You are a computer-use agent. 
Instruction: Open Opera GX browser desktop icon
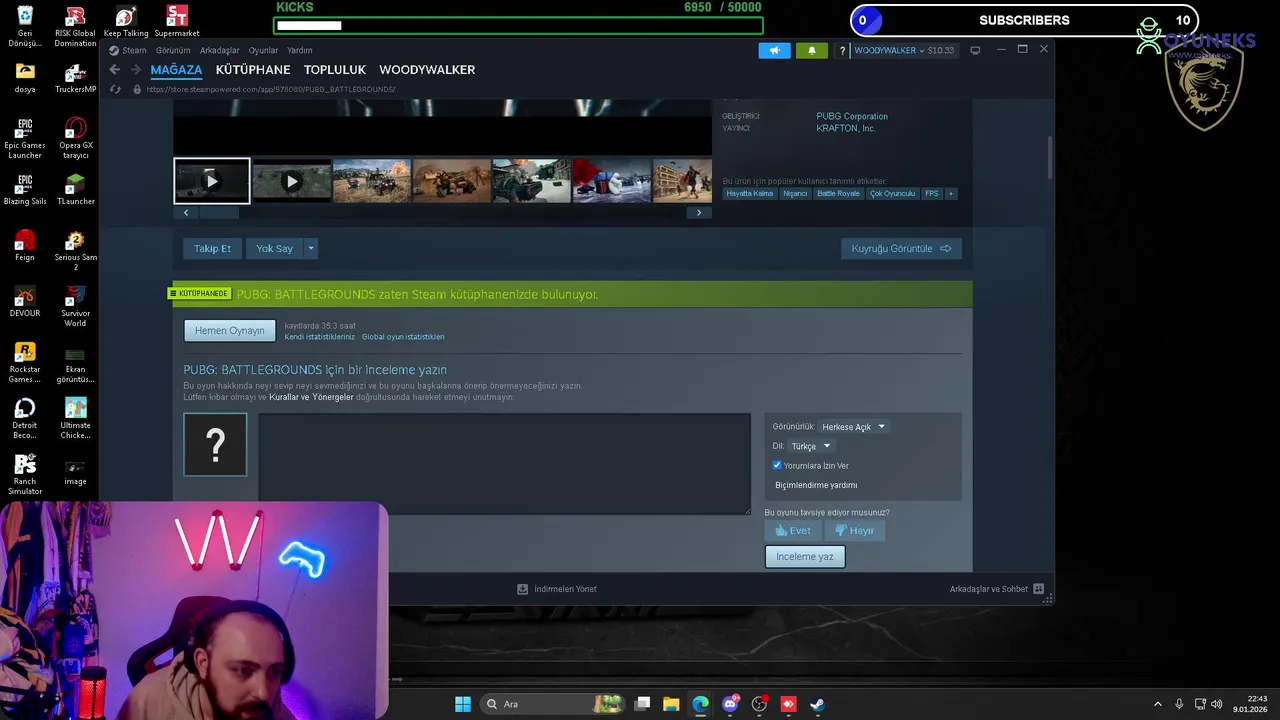pos(75,138)
